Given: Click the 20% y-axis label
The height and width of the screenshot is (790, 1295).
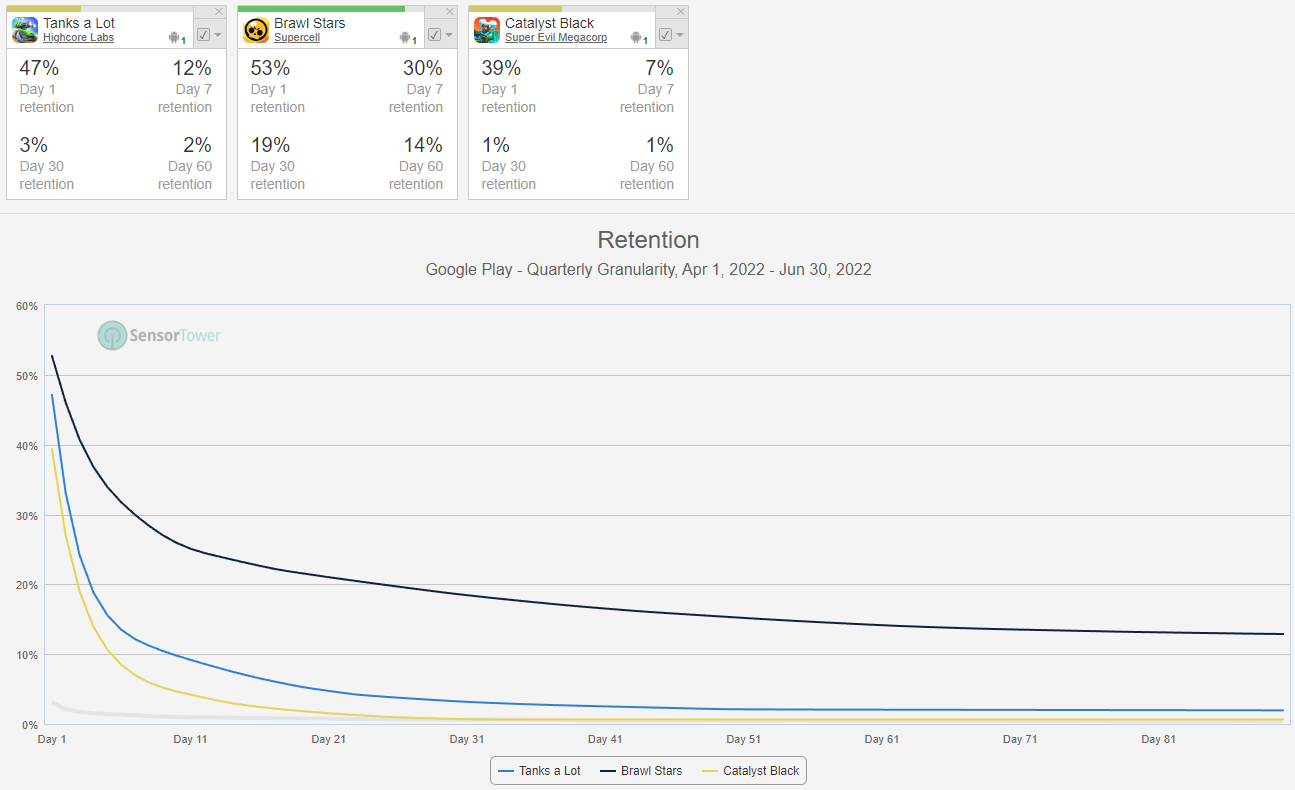Looking at the screenshot, I should (26, 585).
